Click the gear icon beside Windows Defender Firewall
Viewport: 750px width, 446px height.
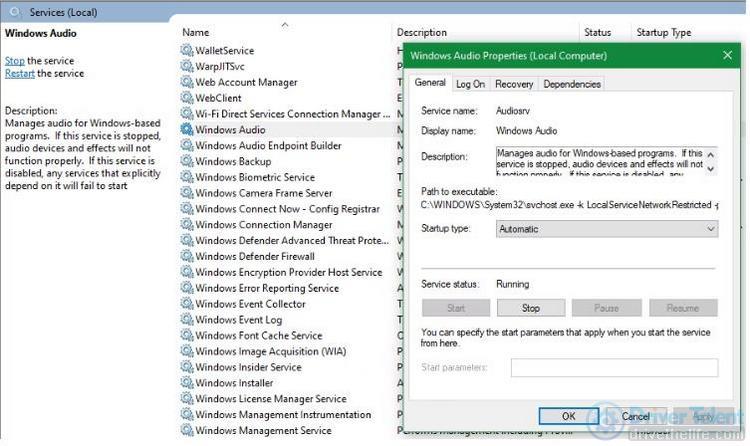[x=187, y=256]
